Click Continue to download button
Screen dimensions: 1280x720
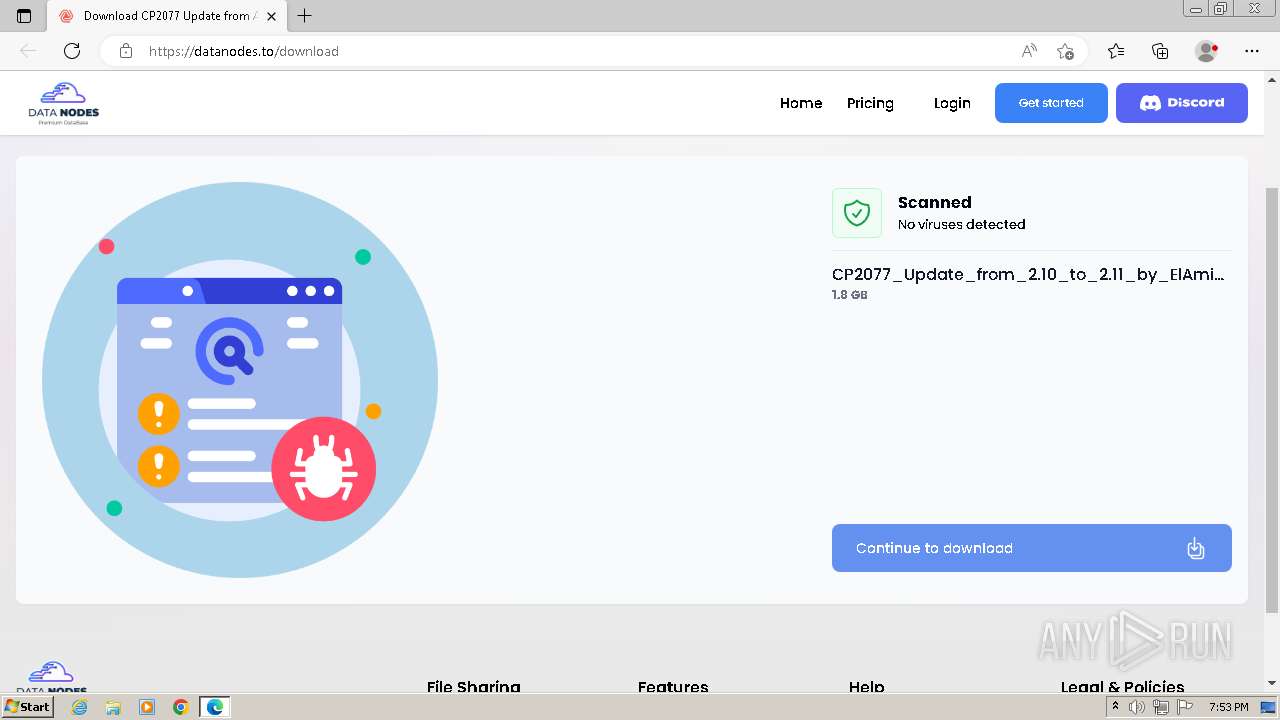tap(1032, 548)
